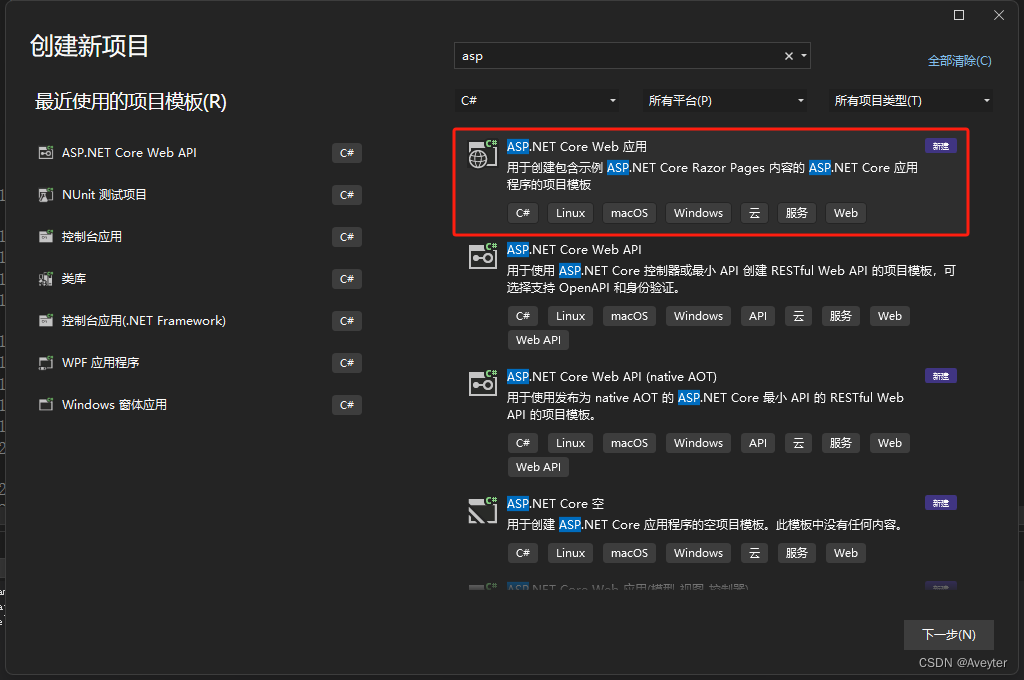
Task: Click the C# tag under ASP.NET Core 空
Action: [522, 553]
